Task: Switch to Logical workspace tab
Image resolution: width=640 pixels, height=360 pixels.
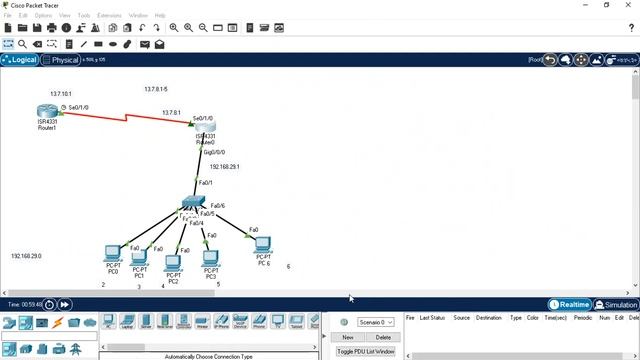Action: point(20,60)
